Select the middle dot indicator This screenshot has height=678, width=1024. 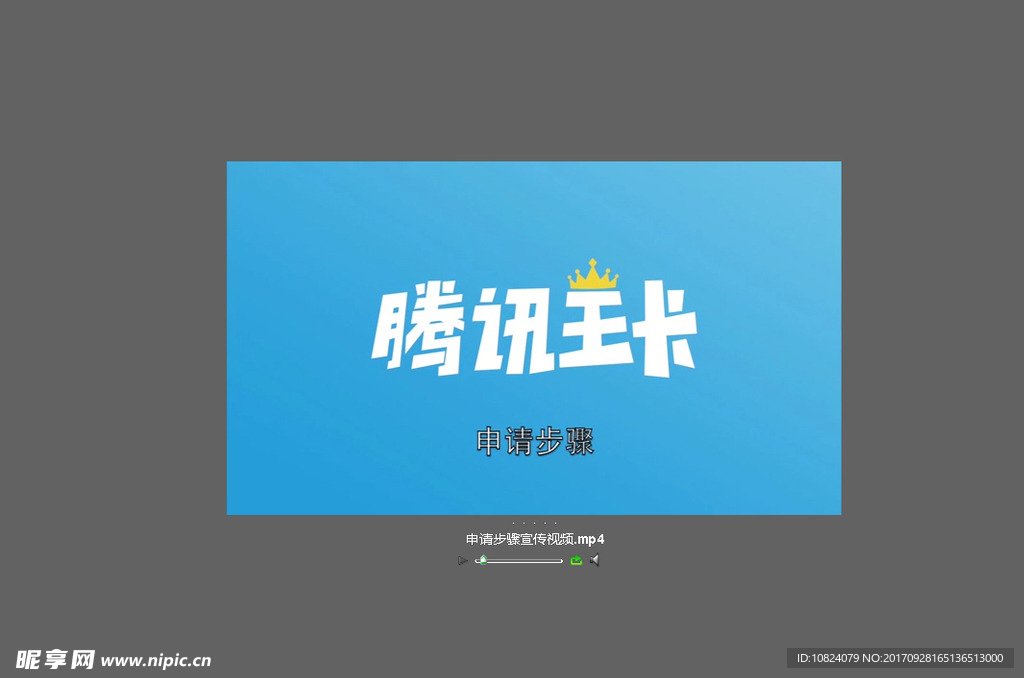tap(535, 523)
